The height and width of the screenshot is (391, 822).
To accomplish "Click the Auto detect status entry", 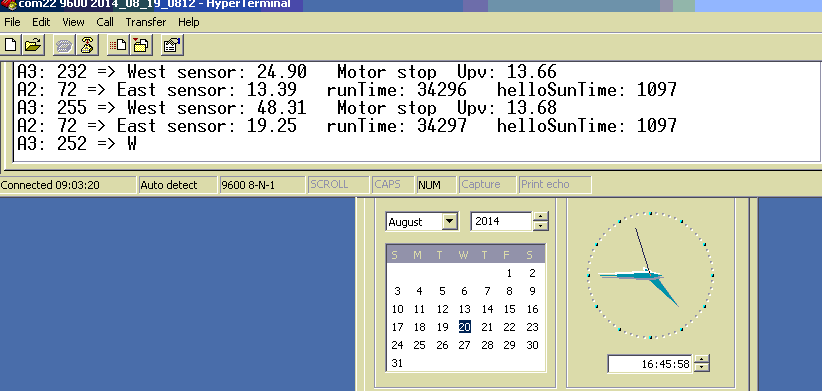I will (178, 185).
